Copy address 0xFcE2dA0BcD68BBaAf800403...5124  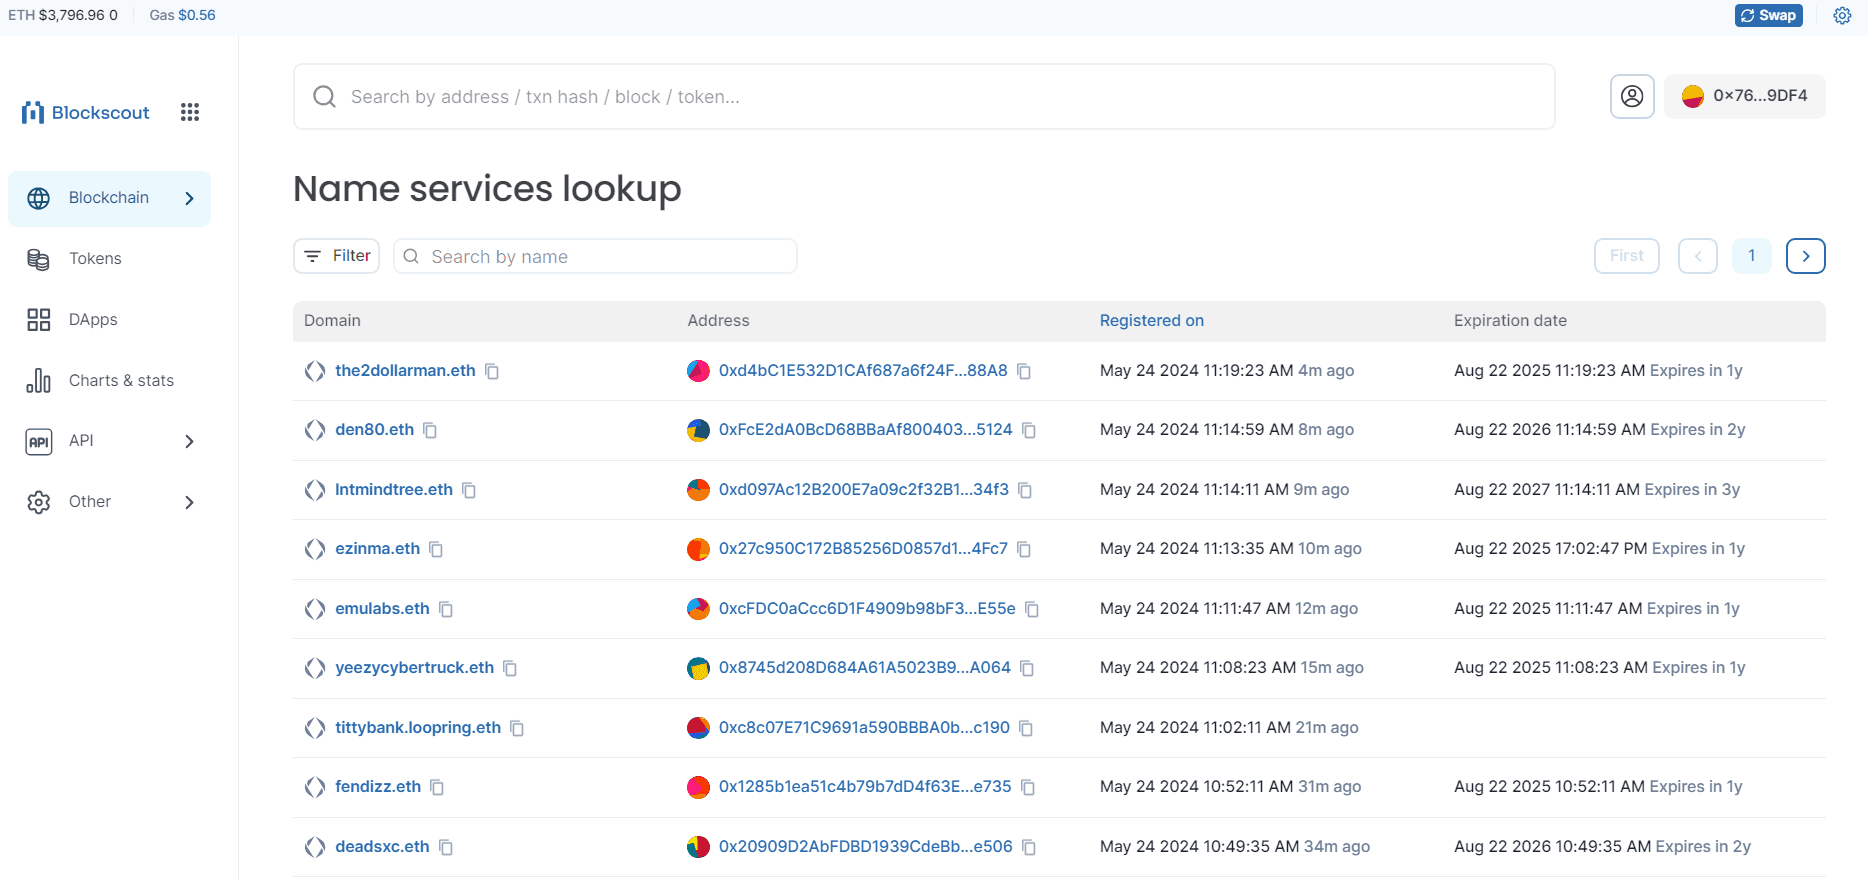click(1029, 430)
